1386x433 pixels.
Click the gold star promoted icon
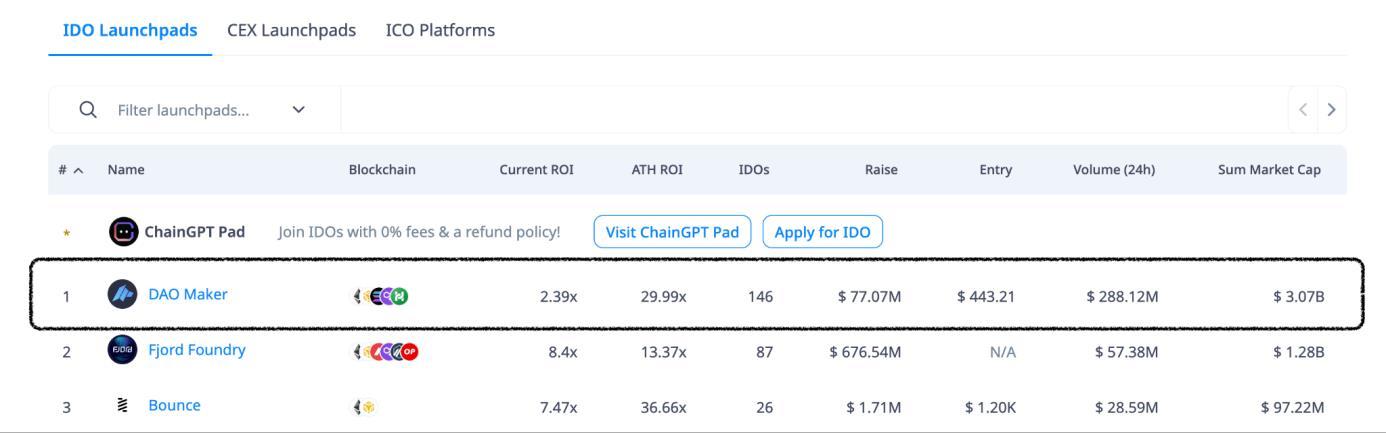coord(66,233)
